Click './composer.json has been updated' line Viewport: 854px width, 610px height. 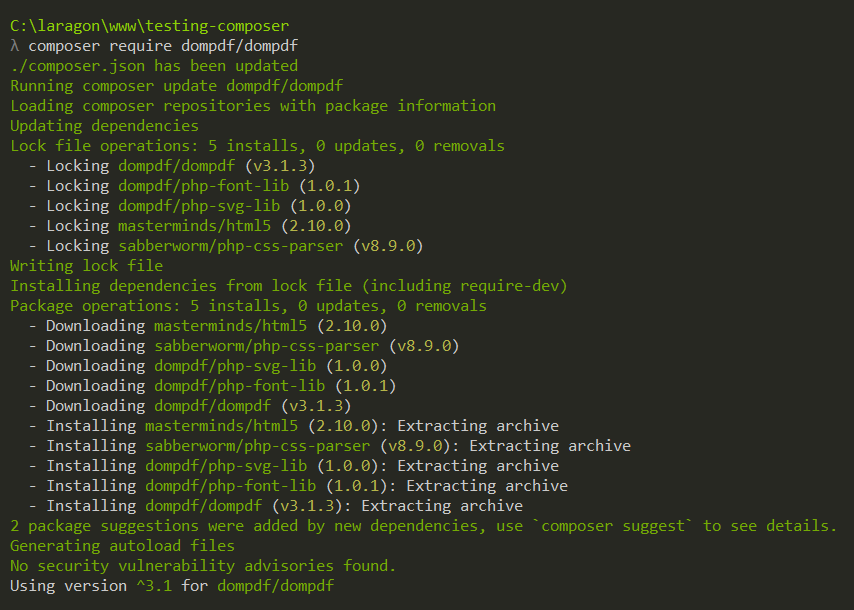(x=154, y=66)
